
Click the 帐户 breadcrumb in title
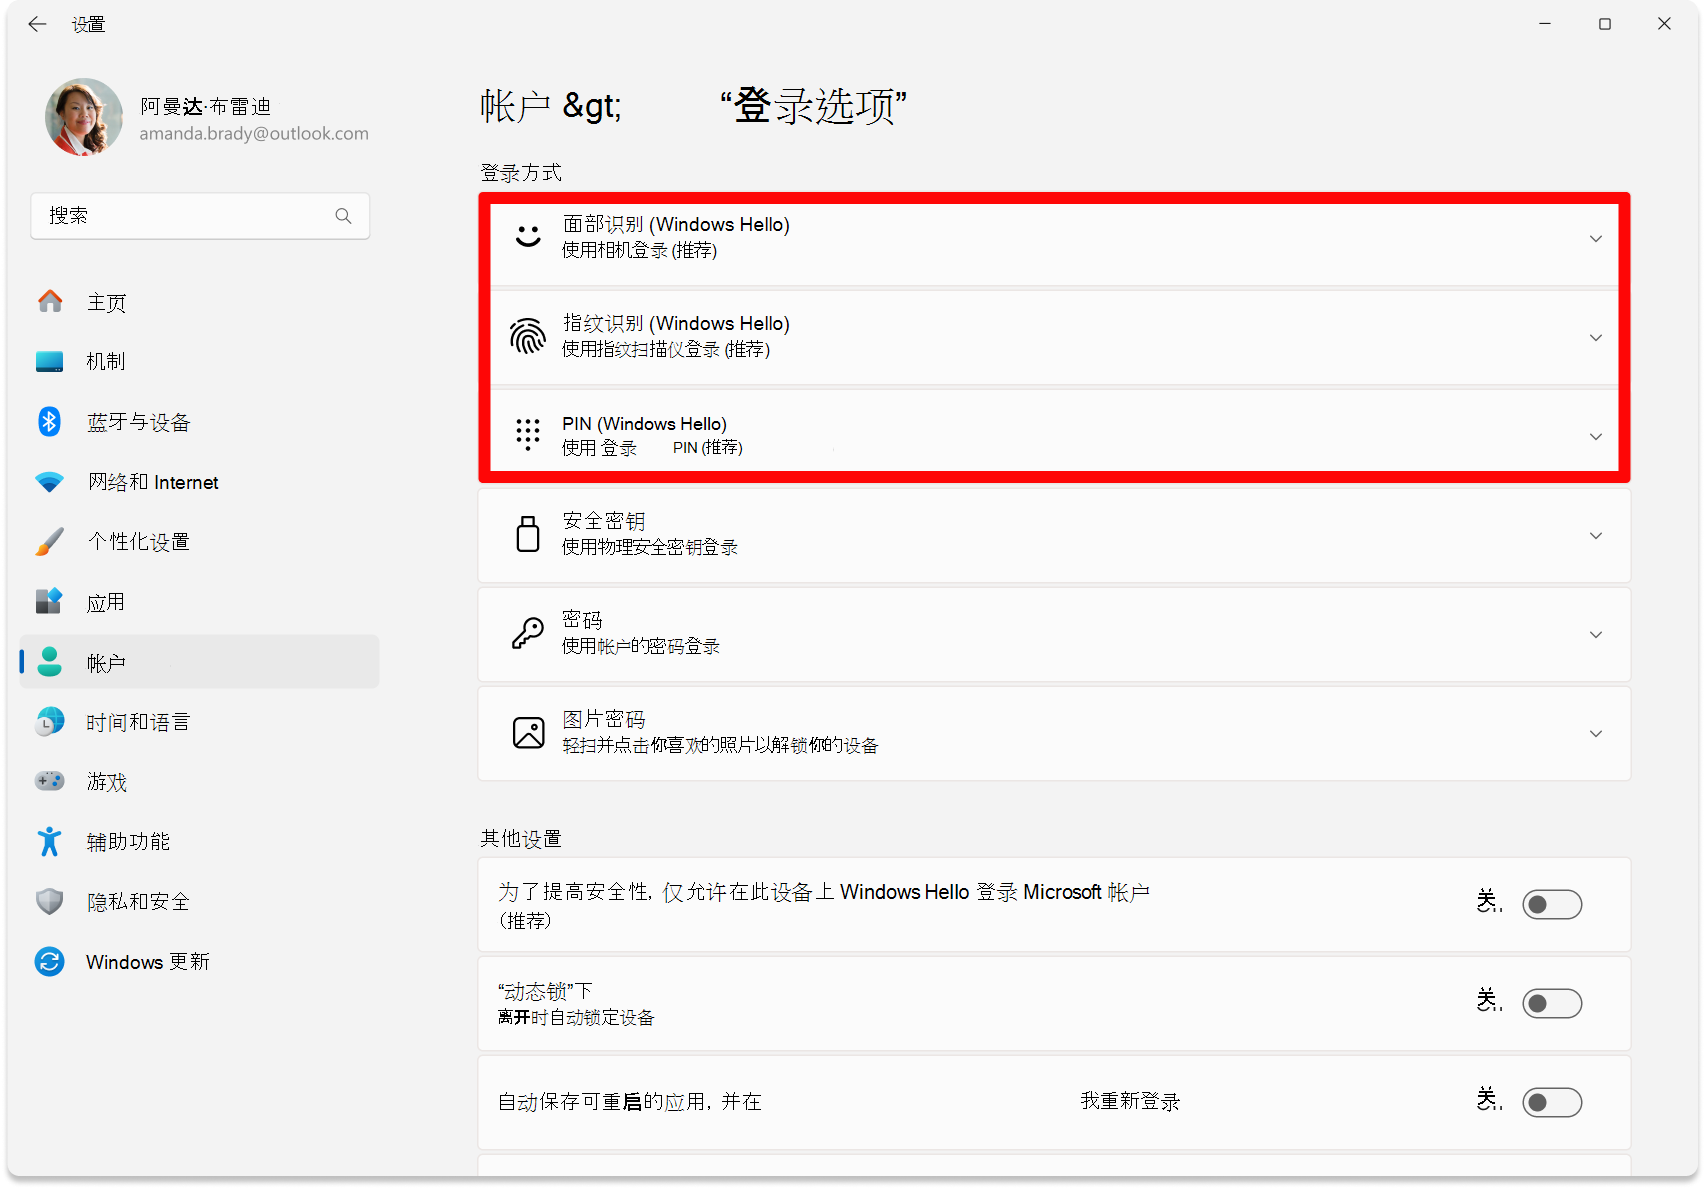(x=516, y=106)
